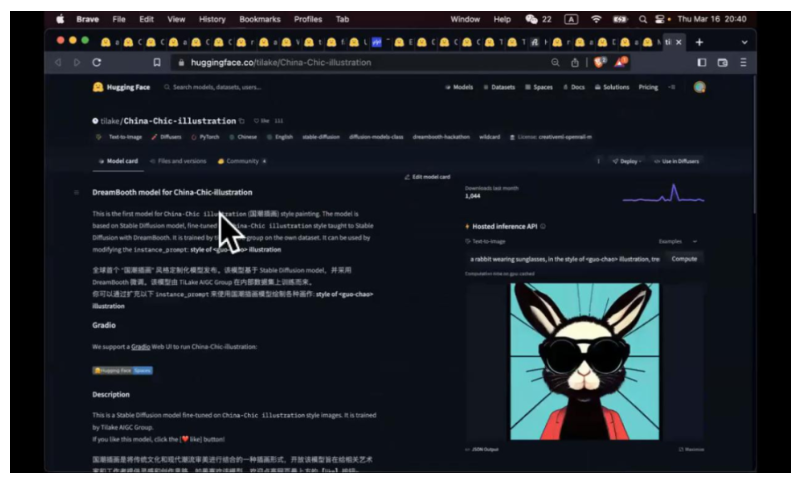This screenshot has height=478, width=799.
Task: Click the URL address bar
Action: tap(357, 62)
